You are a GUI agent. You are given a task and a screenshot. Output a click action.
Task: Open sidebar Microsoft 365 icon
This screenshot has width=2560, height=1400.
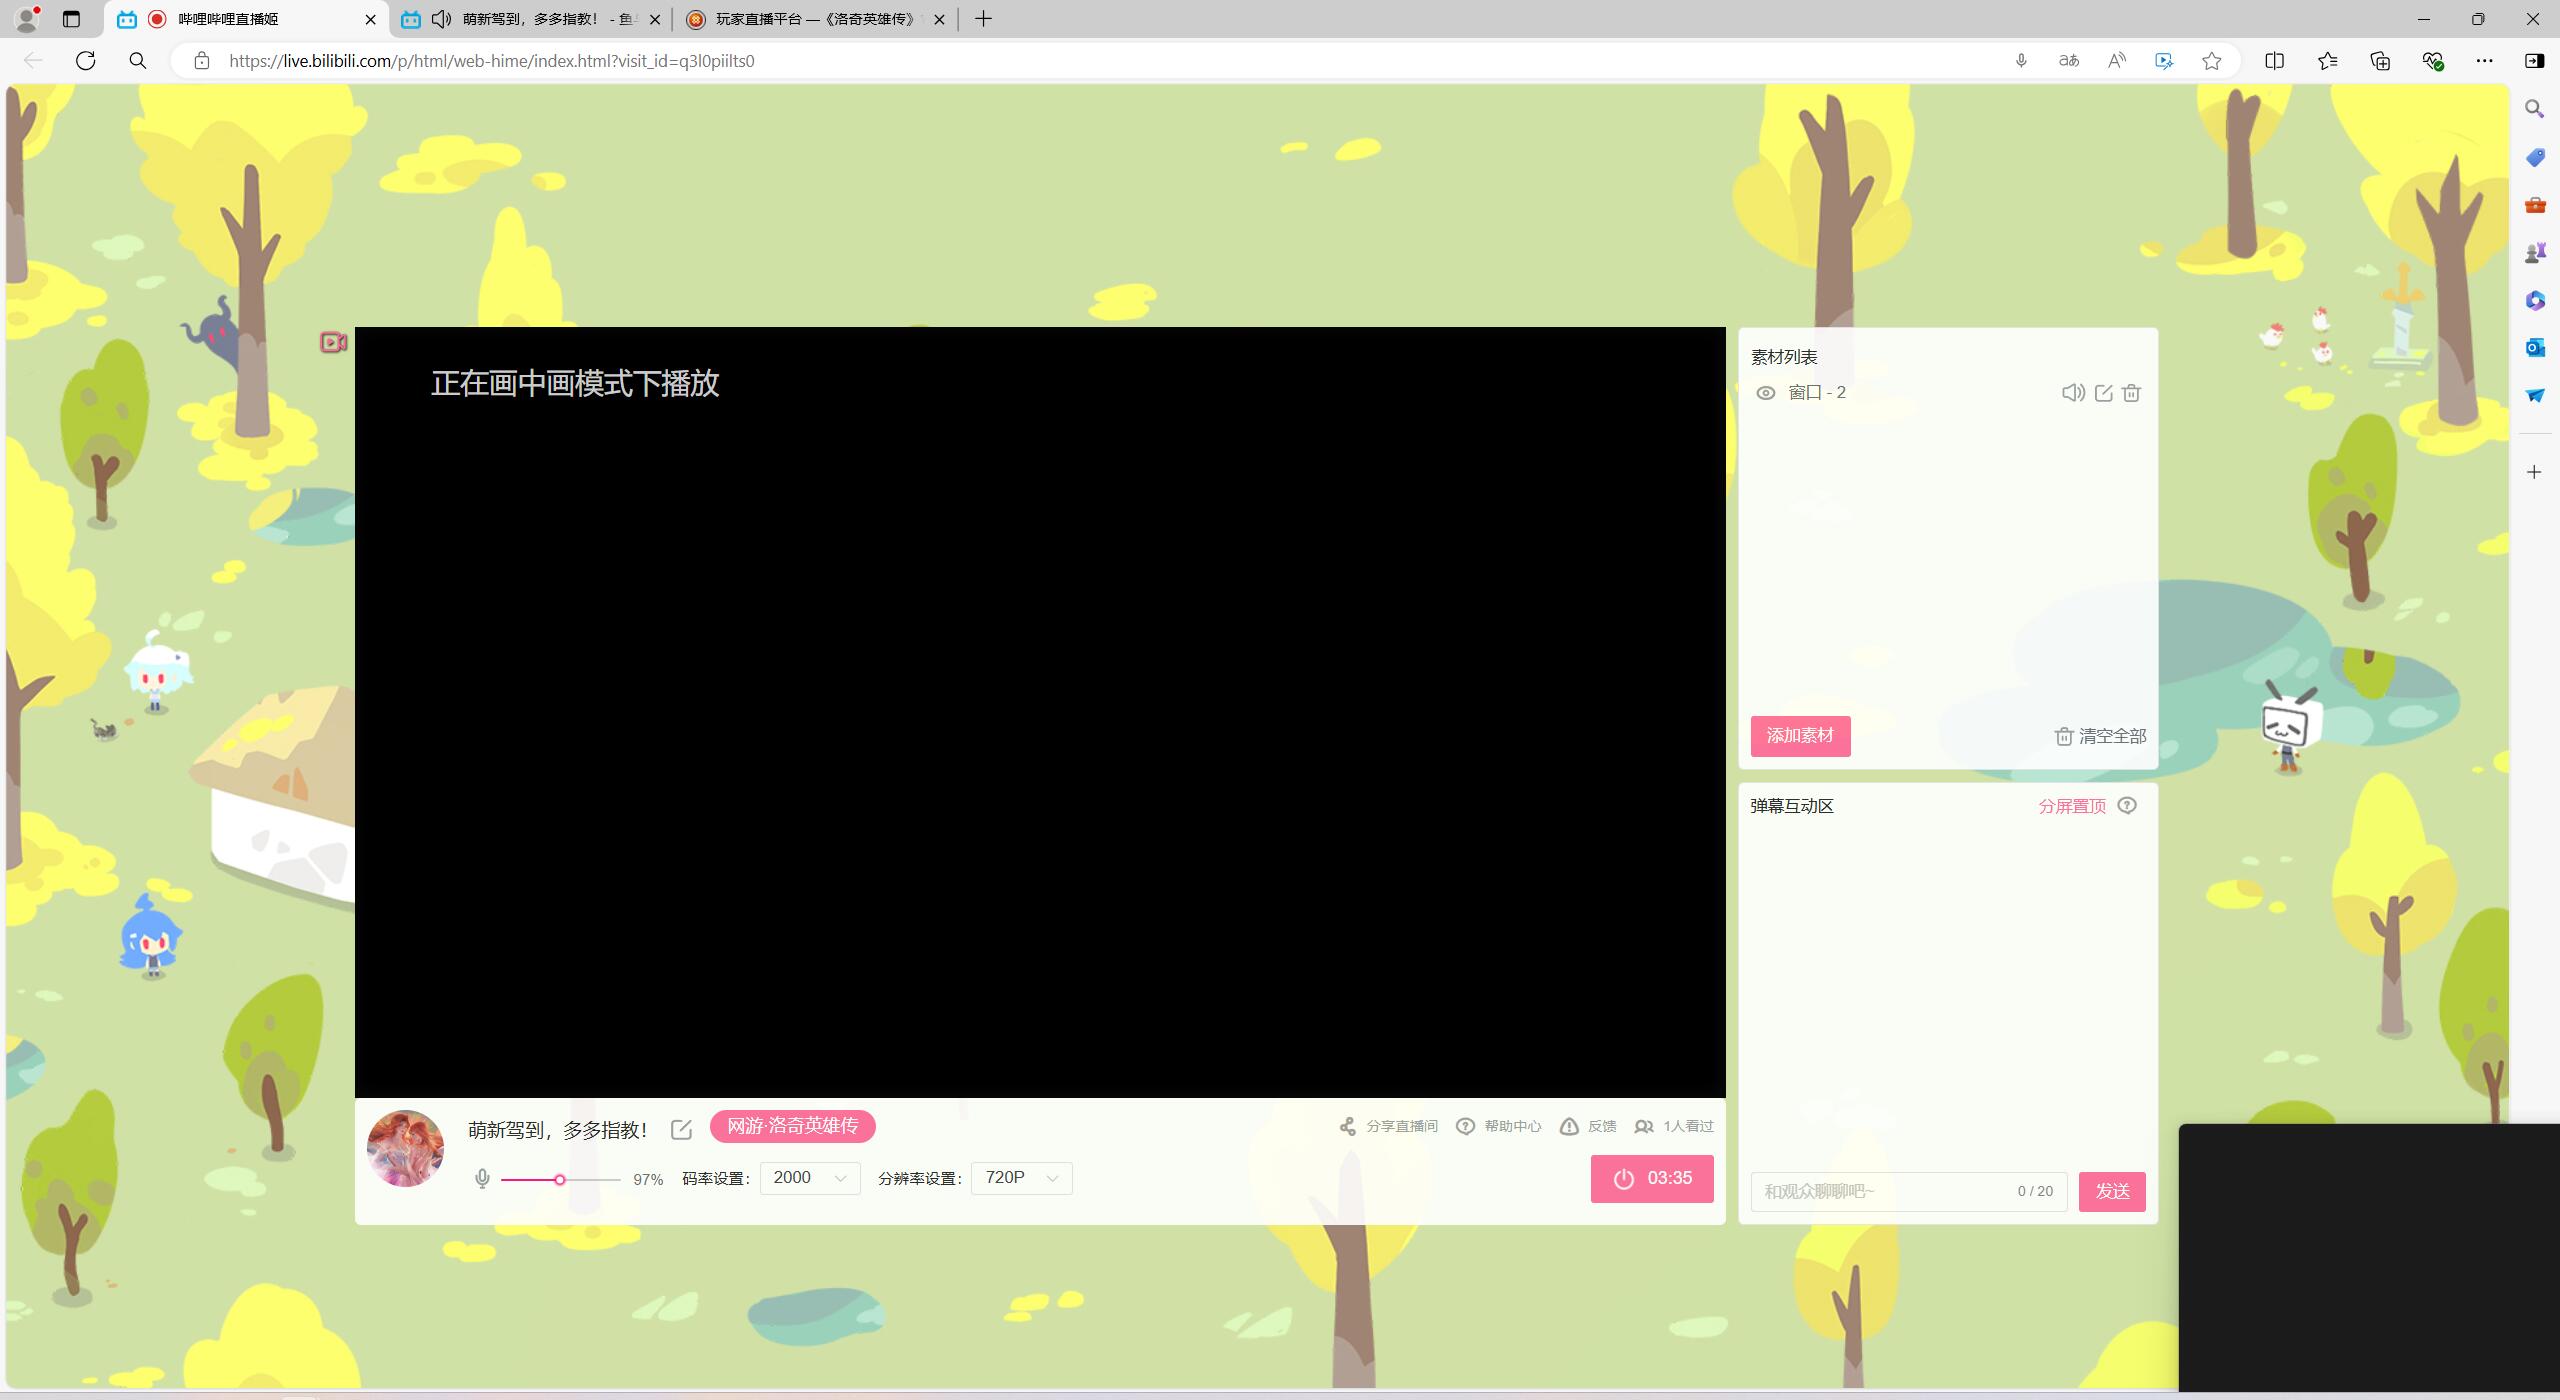pos(2535,300)
